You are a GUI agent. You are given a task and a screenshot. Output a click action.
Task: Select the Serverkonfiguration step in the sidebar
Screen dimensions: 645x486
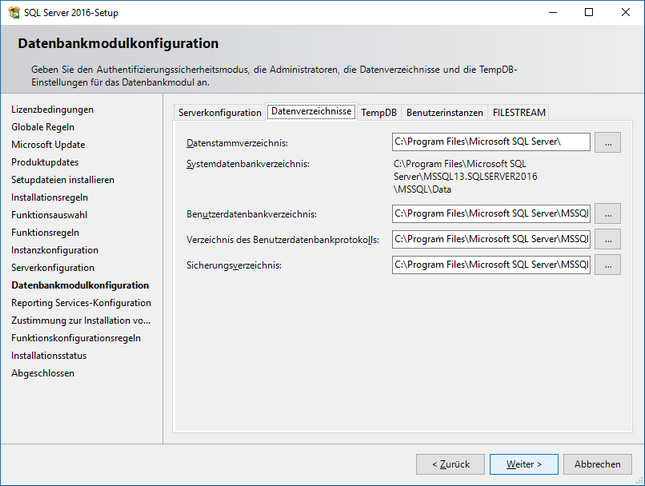tap(53, 267)
